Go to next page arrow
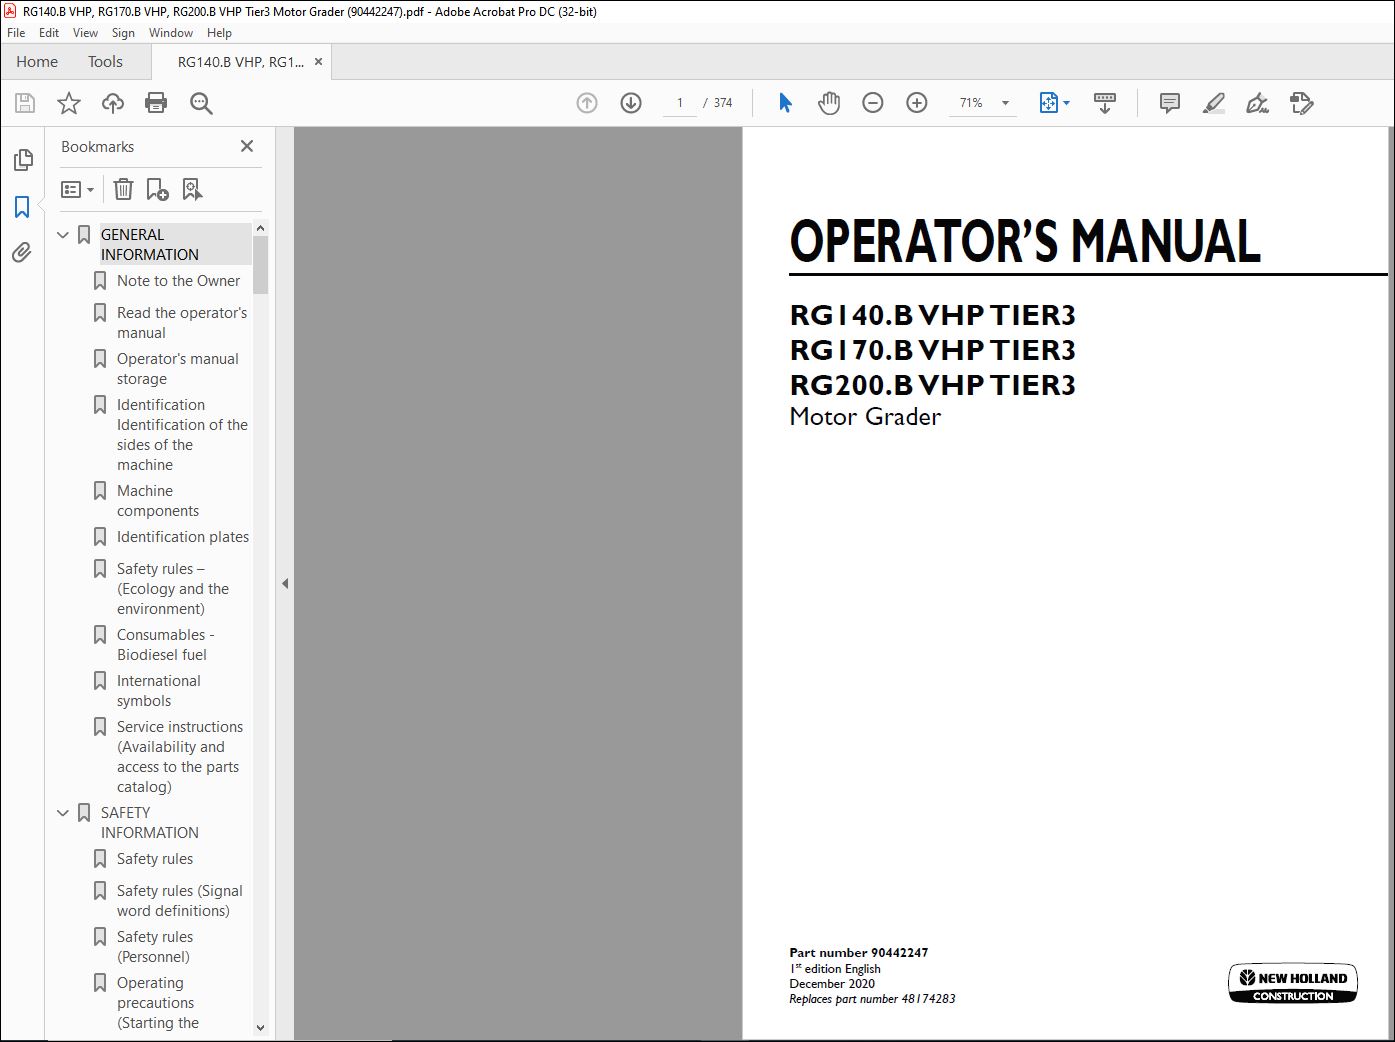The width and height of the screenshot is (1395, 1042). click(x=631, y=103)
